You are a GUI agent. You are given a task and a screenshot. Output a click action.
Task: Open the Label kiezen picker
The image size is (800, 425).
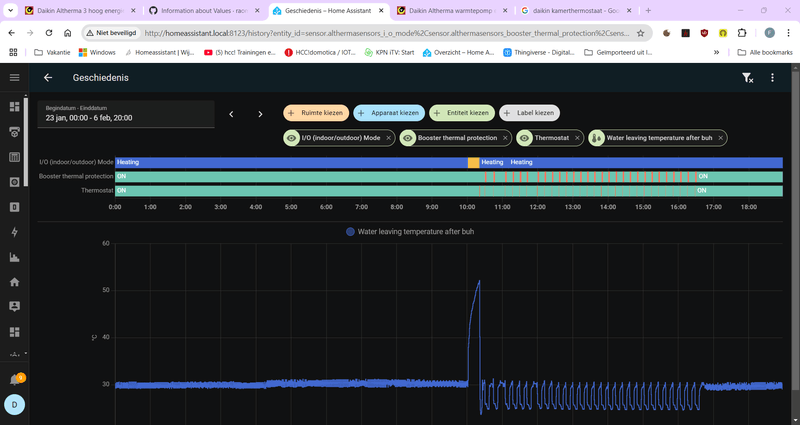click(x=530, y=113)
